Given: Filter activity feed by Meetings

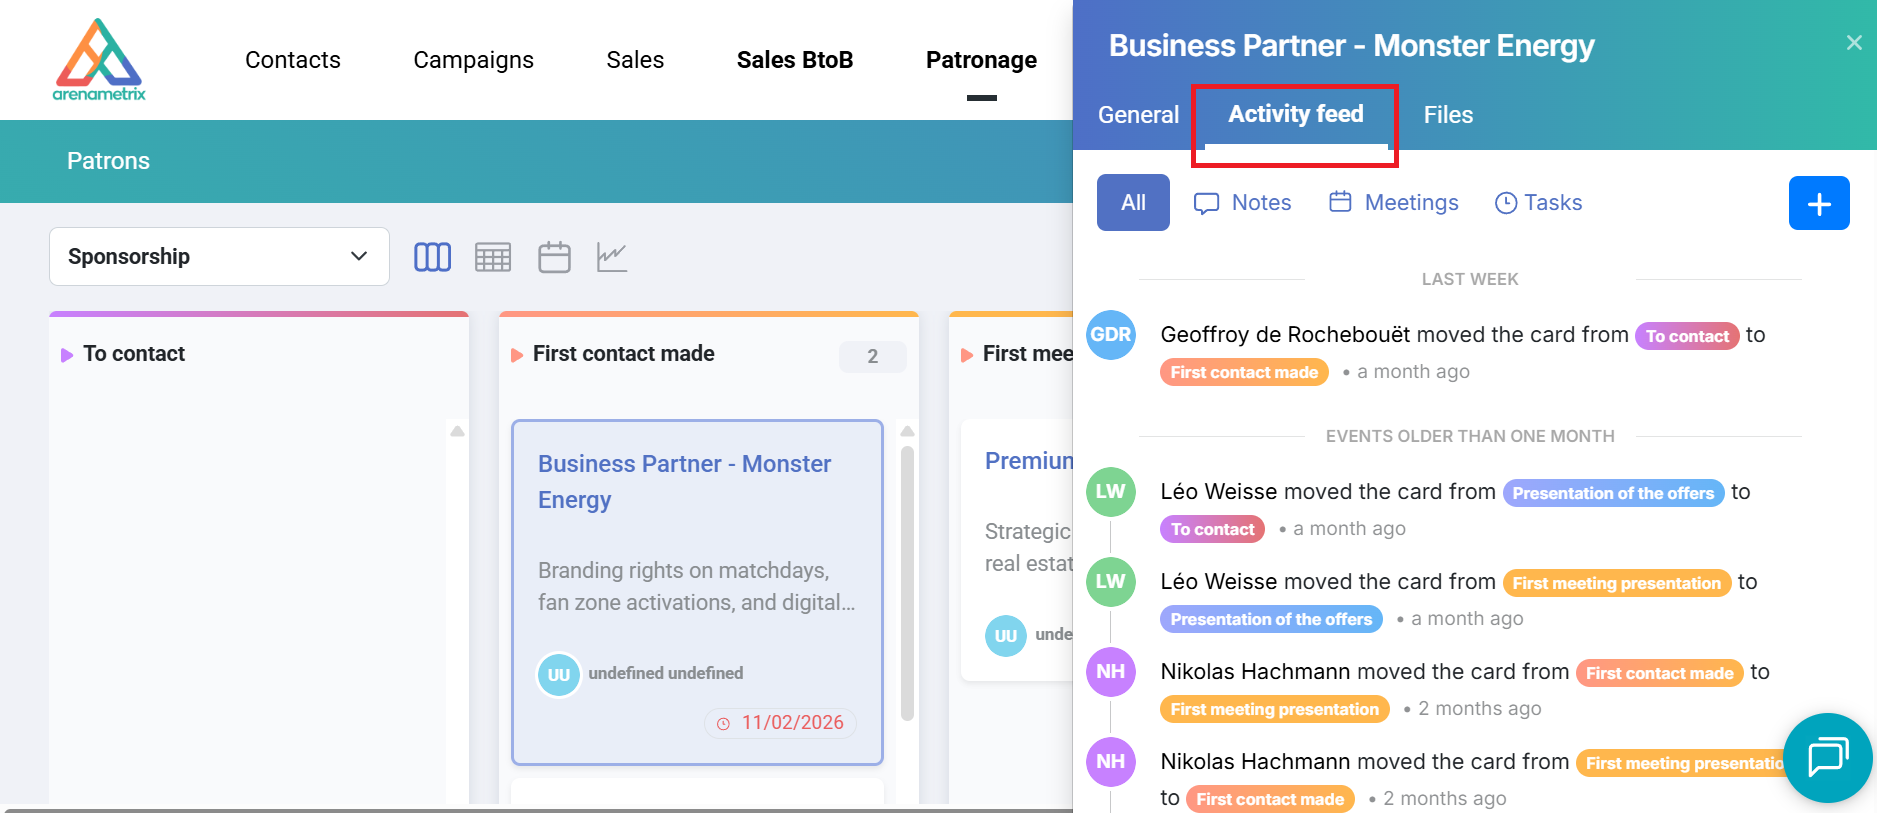Looking at the screenshot, I should [x=1394, y=203].
